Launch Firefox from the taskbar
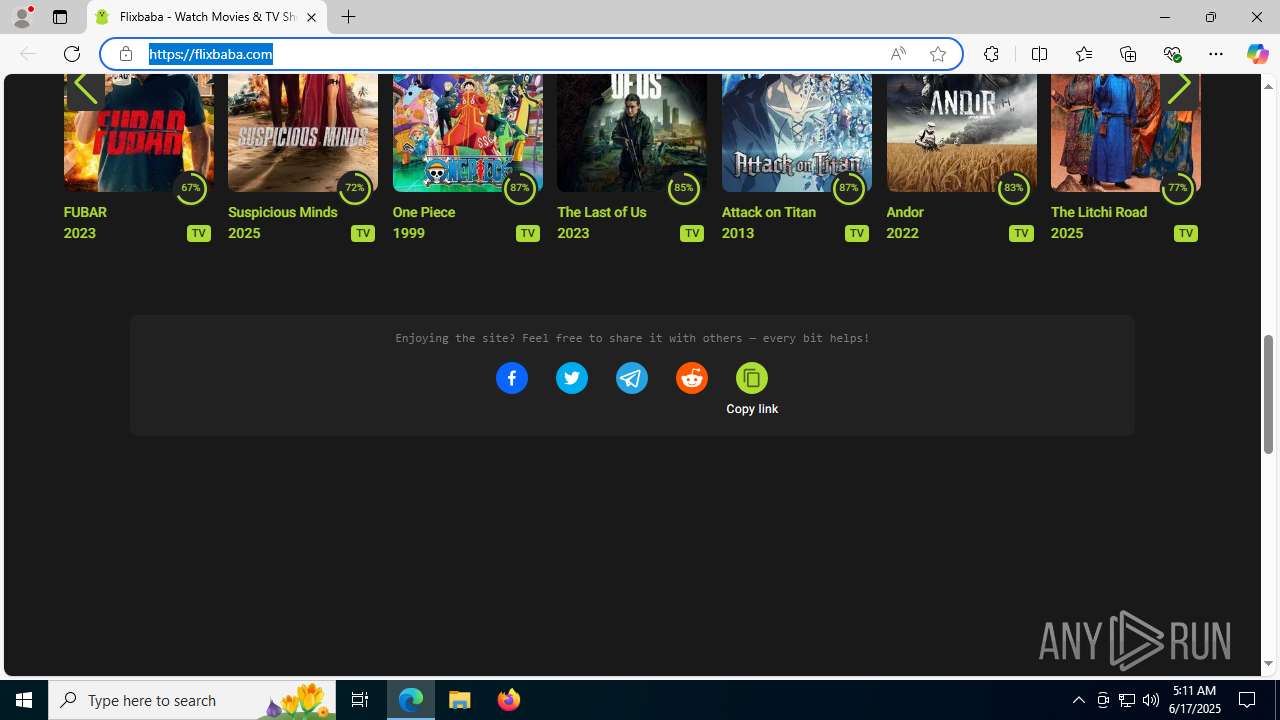Screen dimensions: 1280x720 click(x=508, y=700)
